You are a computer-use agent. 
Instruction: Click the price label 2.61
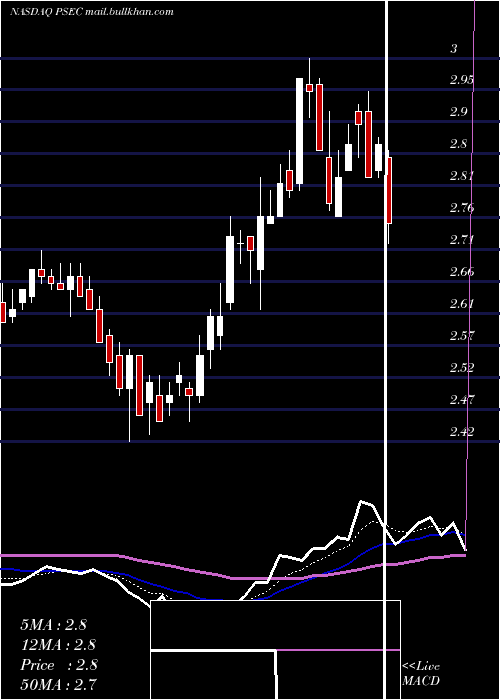pos(462,304)
